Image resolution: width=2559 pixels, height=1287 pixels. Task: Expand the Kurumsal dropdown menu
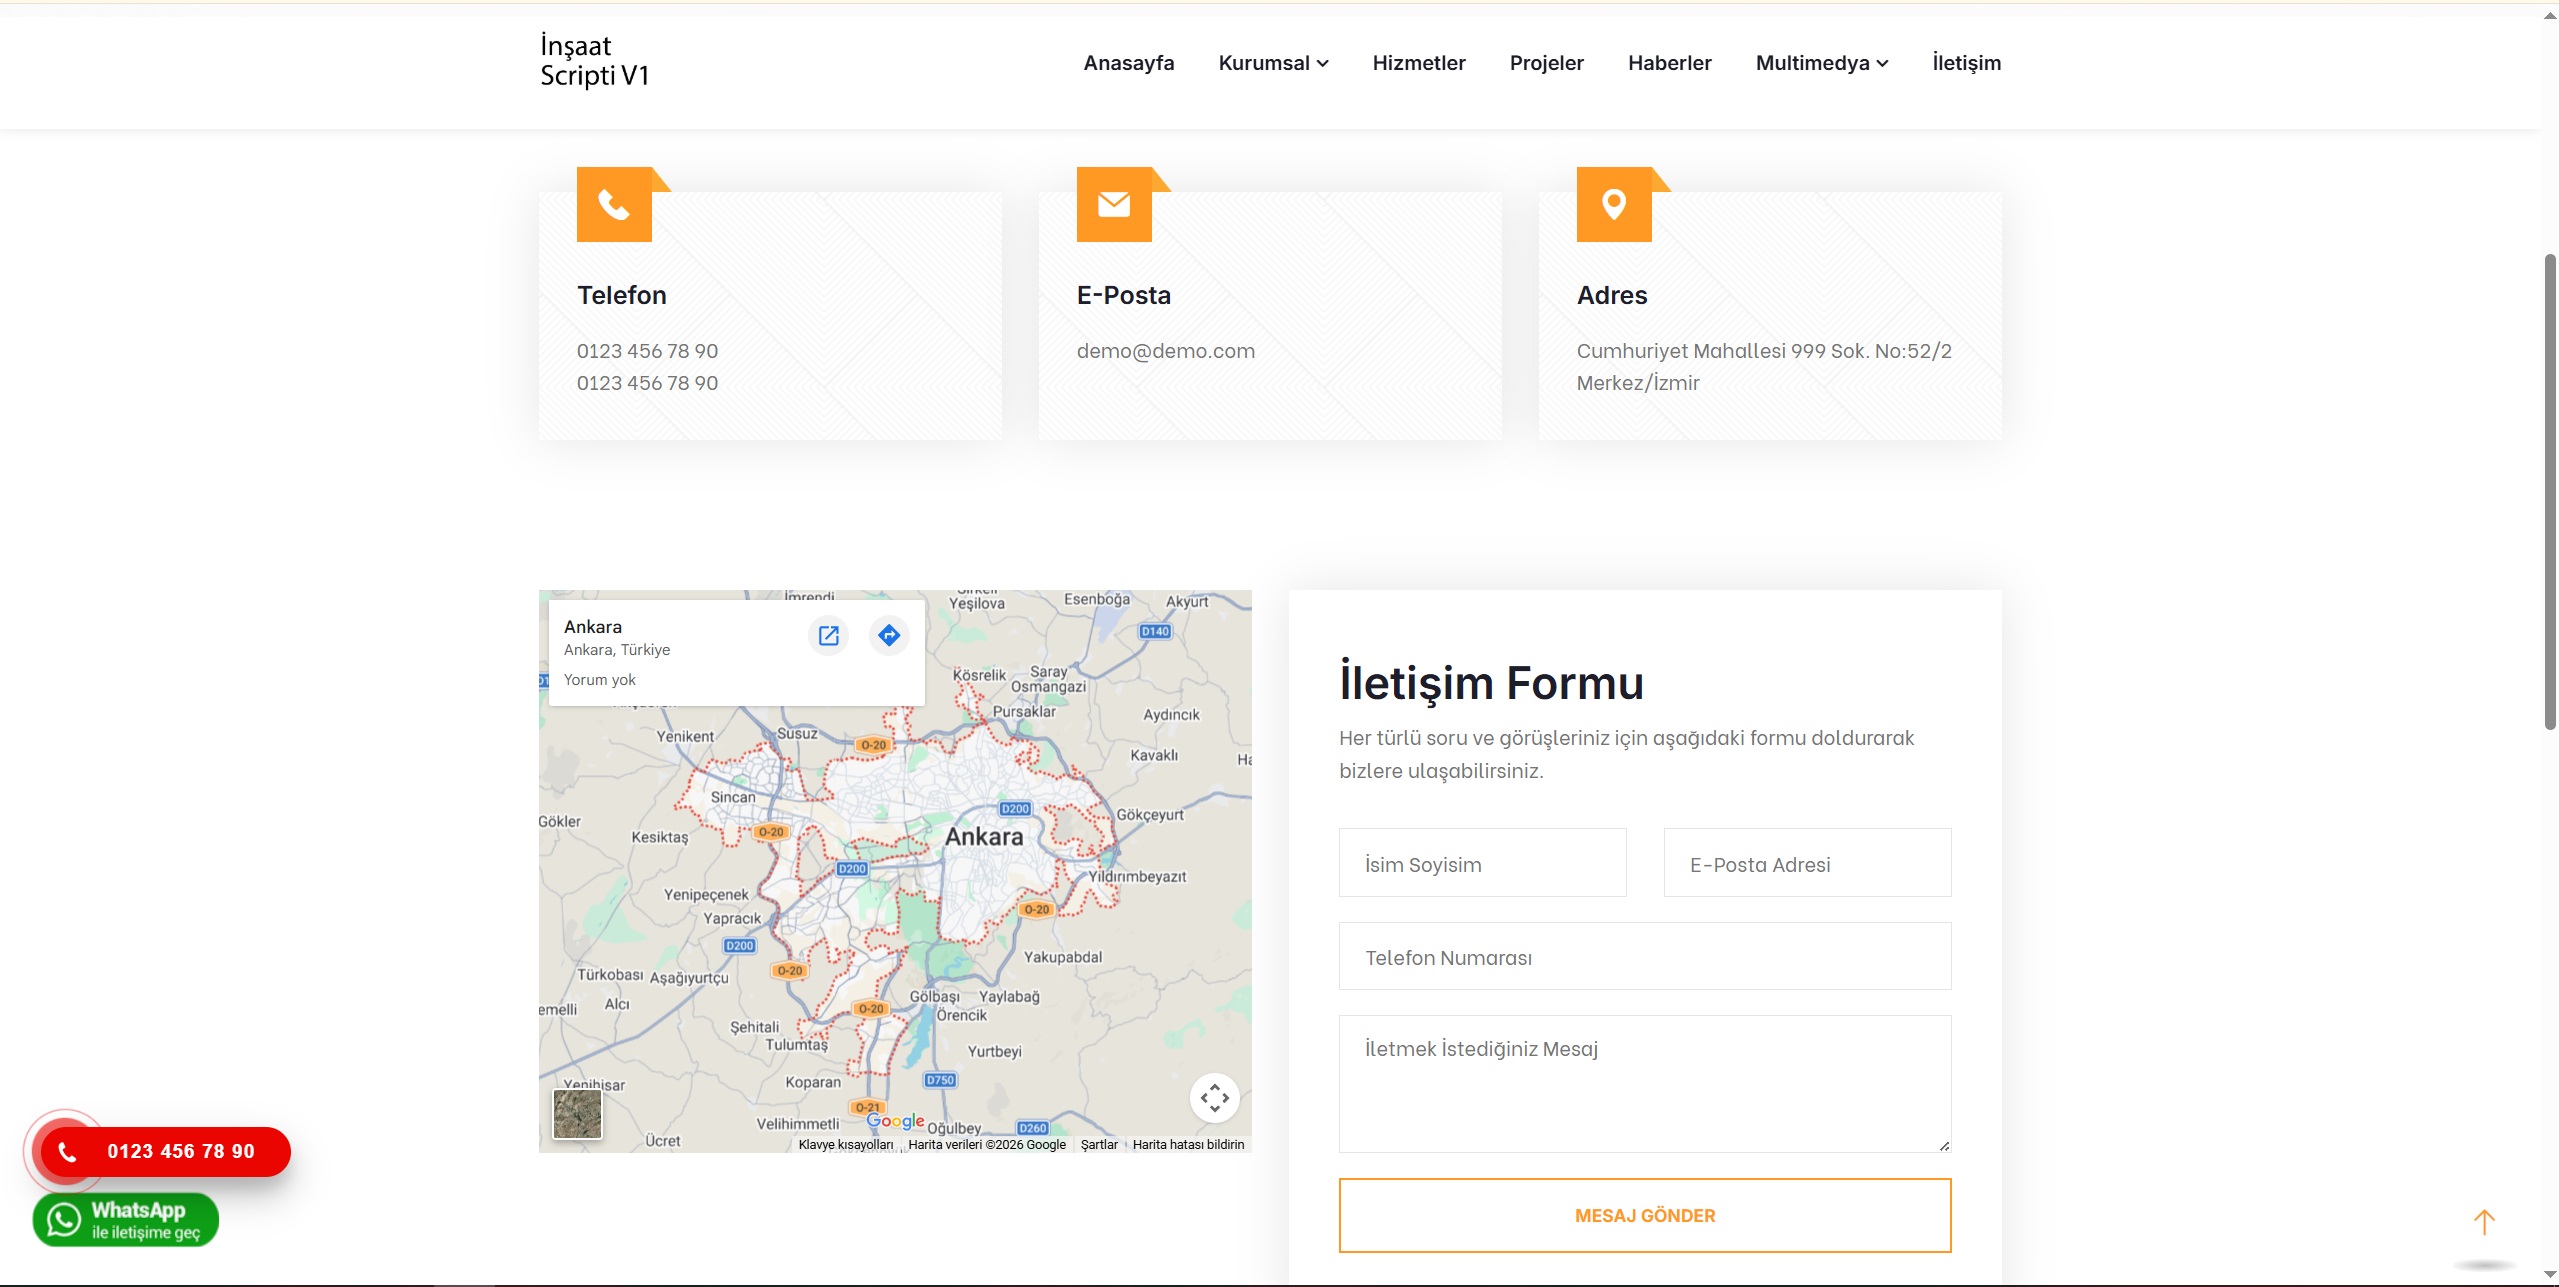point(1272,63)
